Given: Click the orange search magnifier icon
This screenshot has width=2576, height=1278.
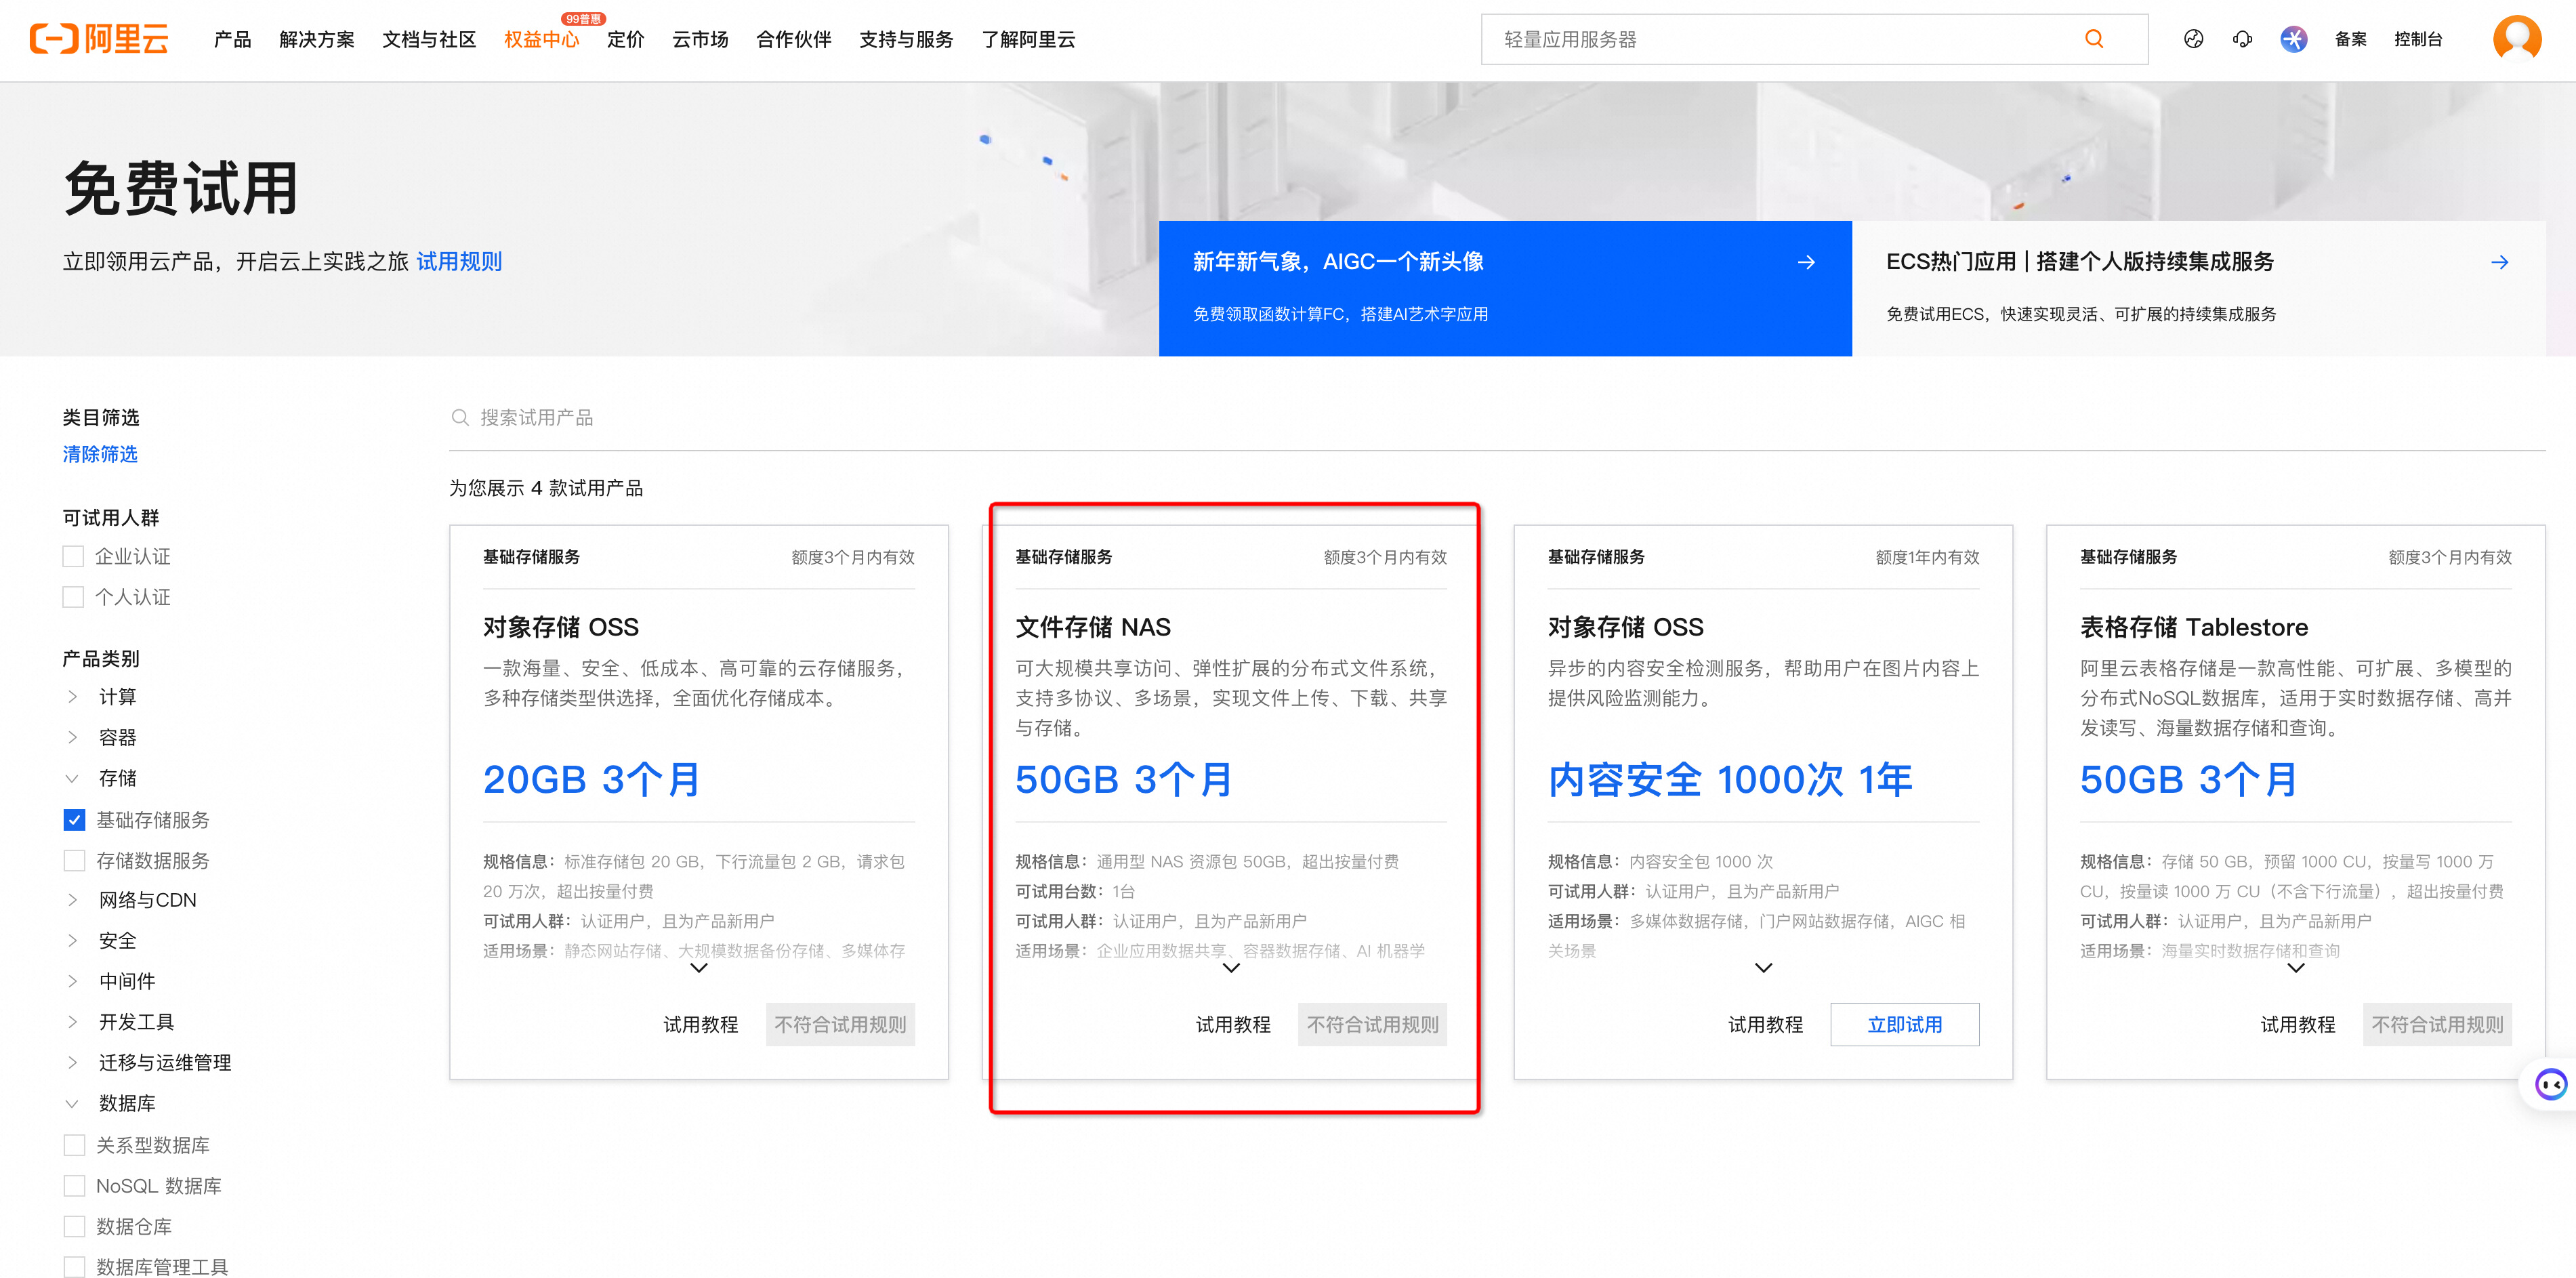Looking at the screenshot, I should pyautogui.click(x=2094, y=39).
